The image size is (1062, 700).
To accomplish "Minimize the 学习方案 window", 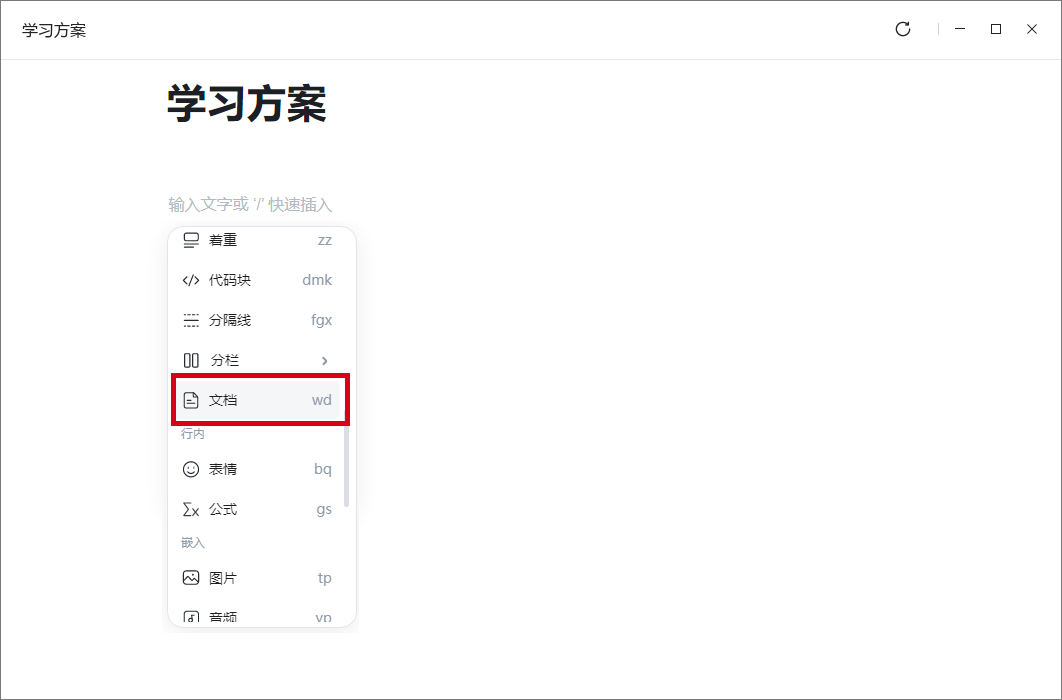I will click(960, 29).
